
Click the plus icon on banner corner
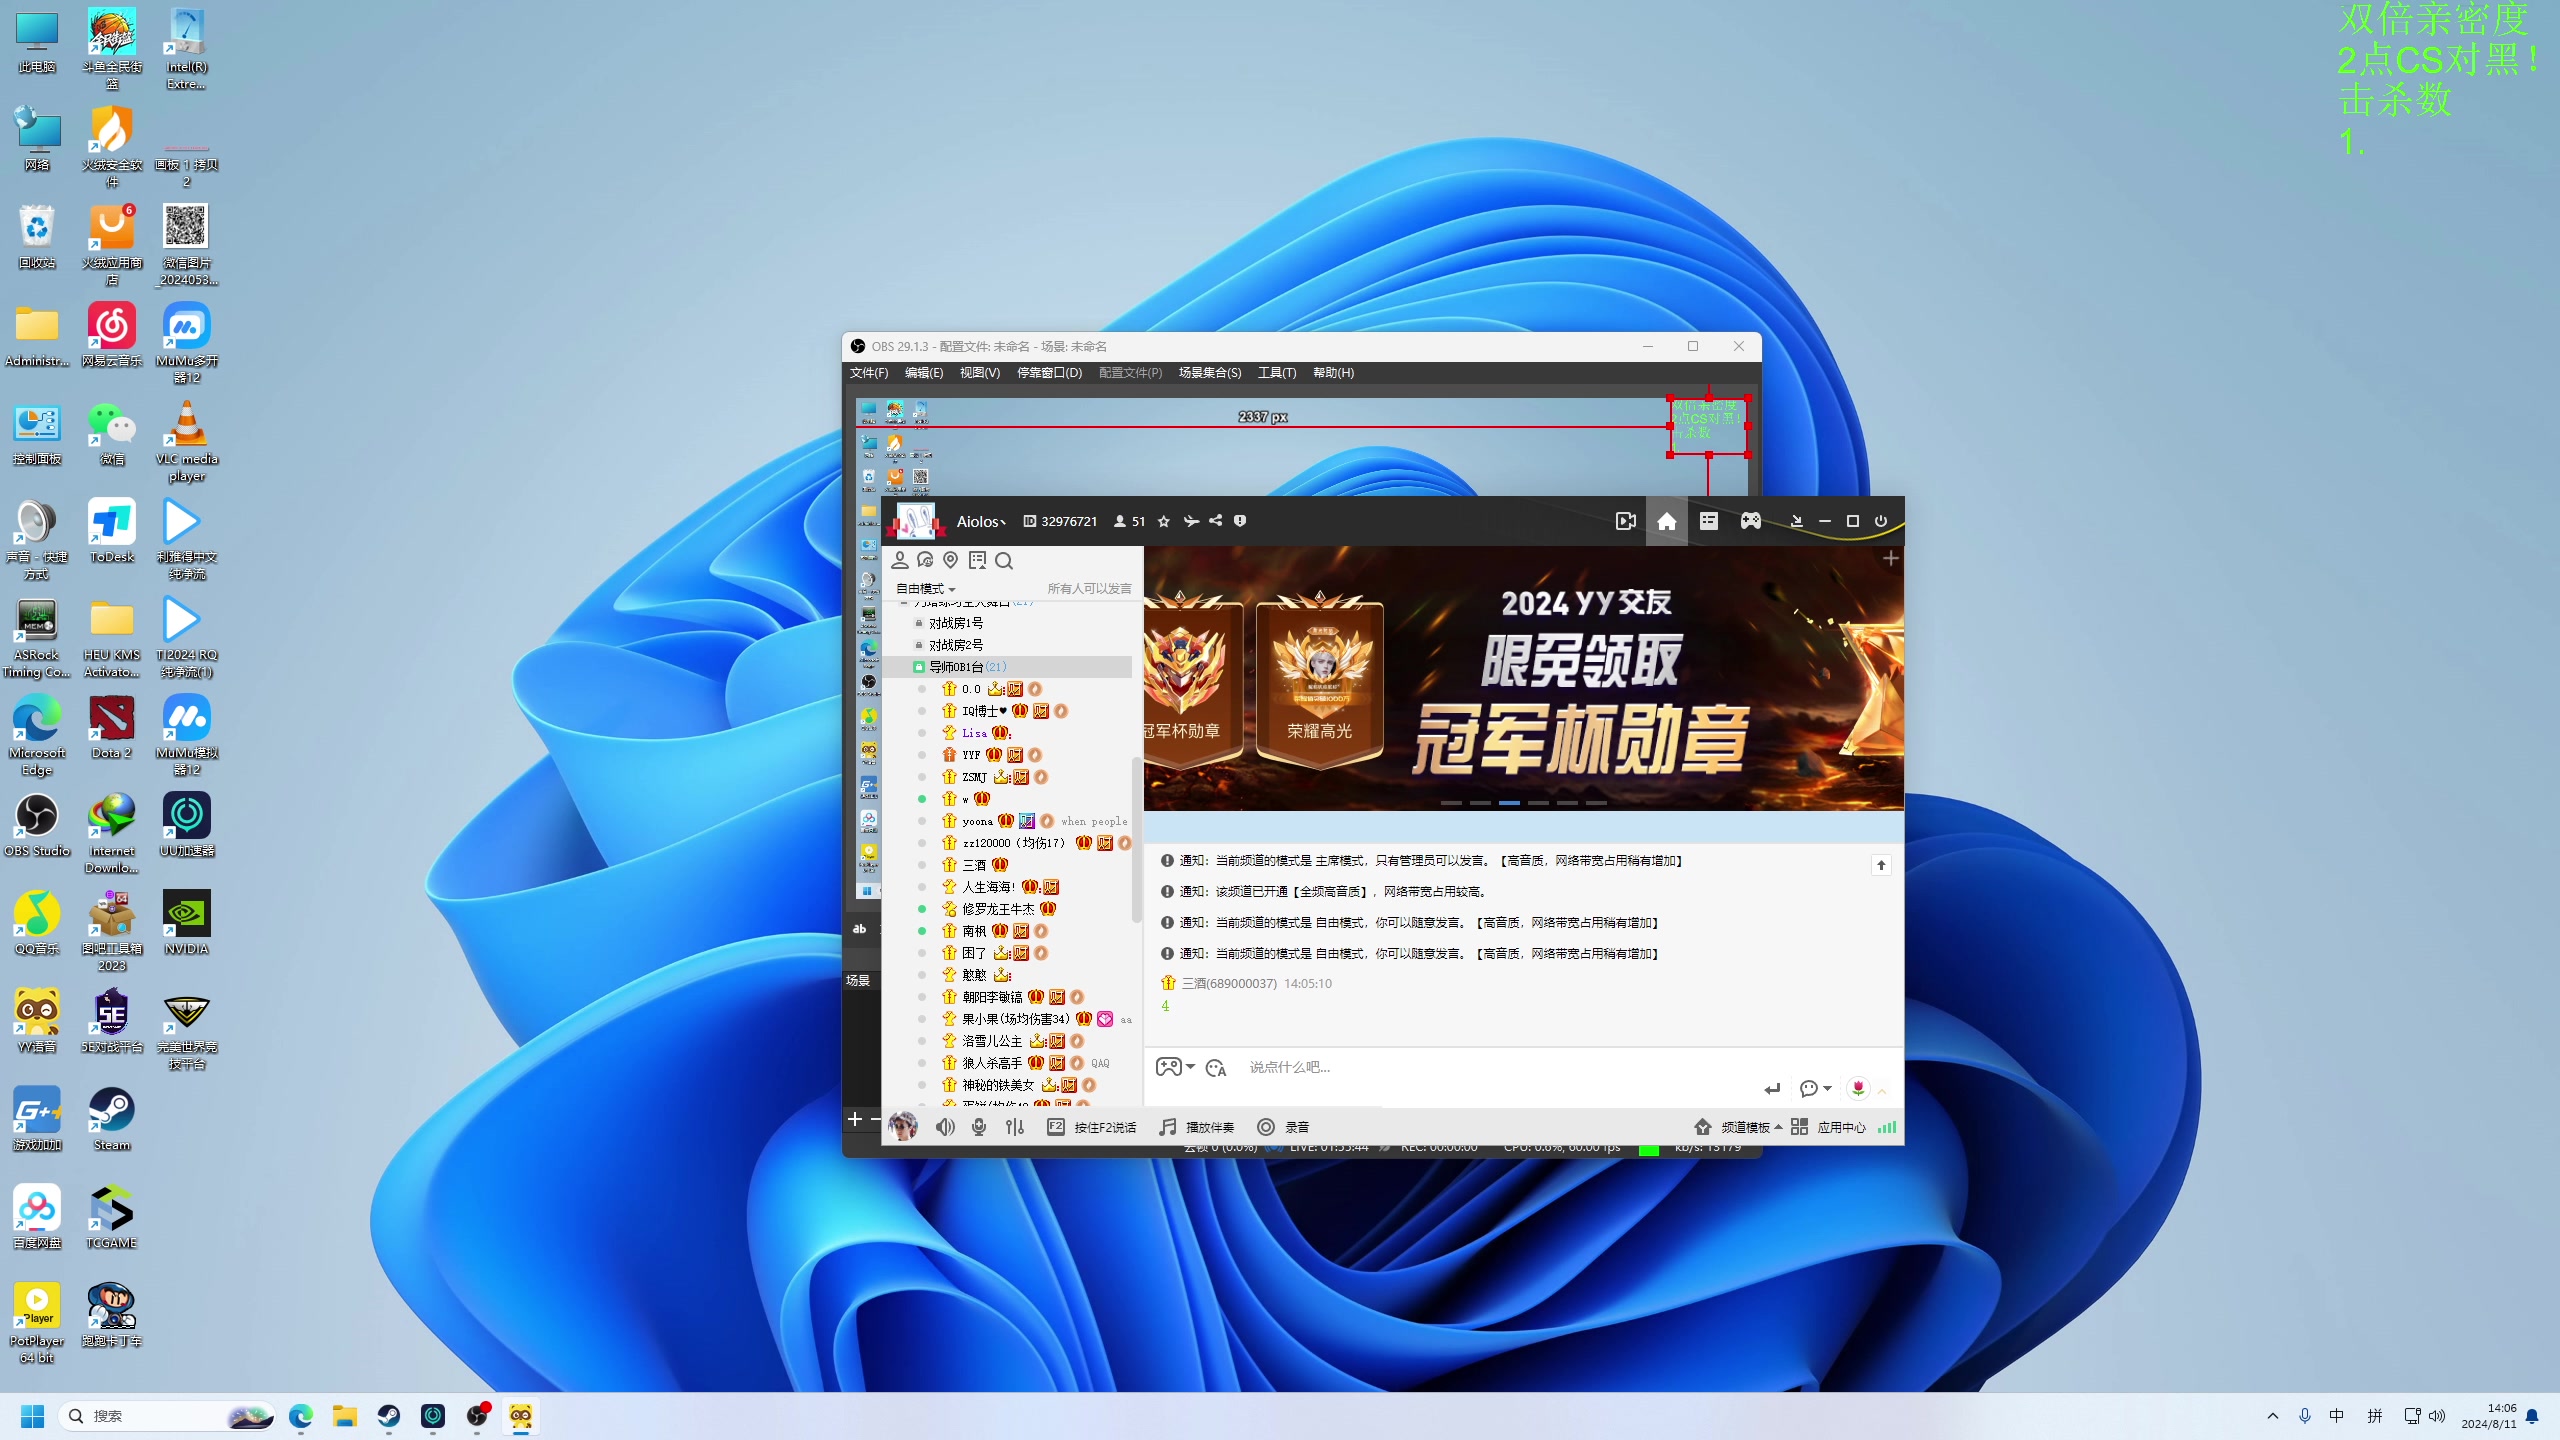(1890, 558)
